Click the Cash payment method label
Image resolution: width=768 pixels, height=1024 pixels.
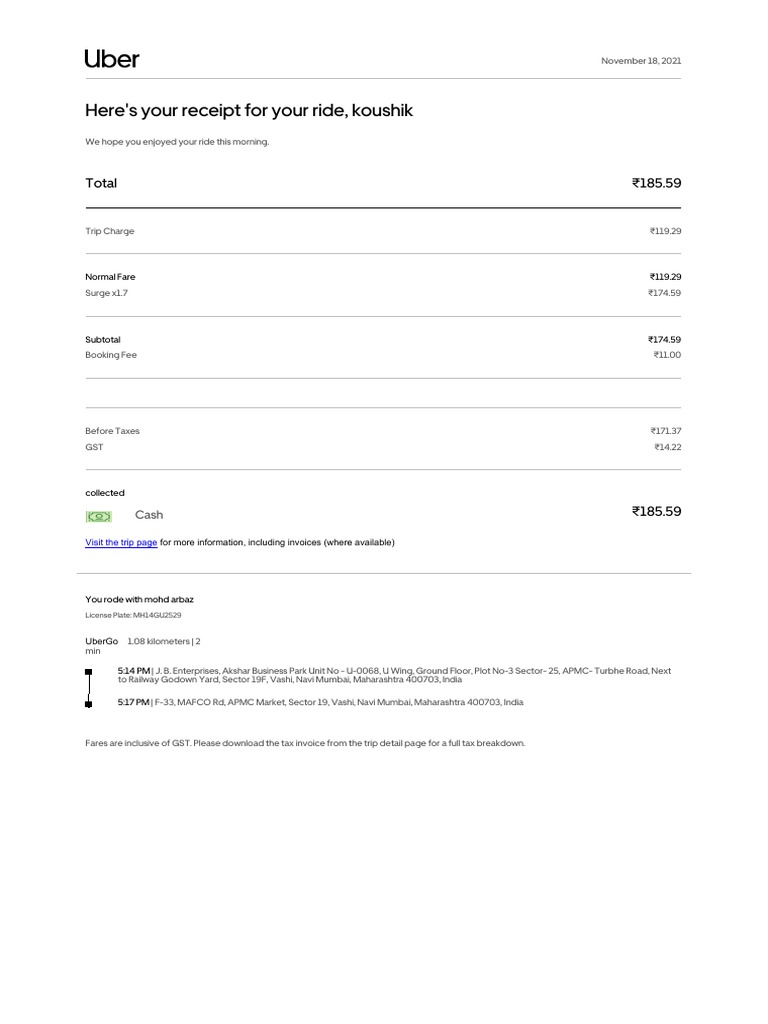point(149,515)
